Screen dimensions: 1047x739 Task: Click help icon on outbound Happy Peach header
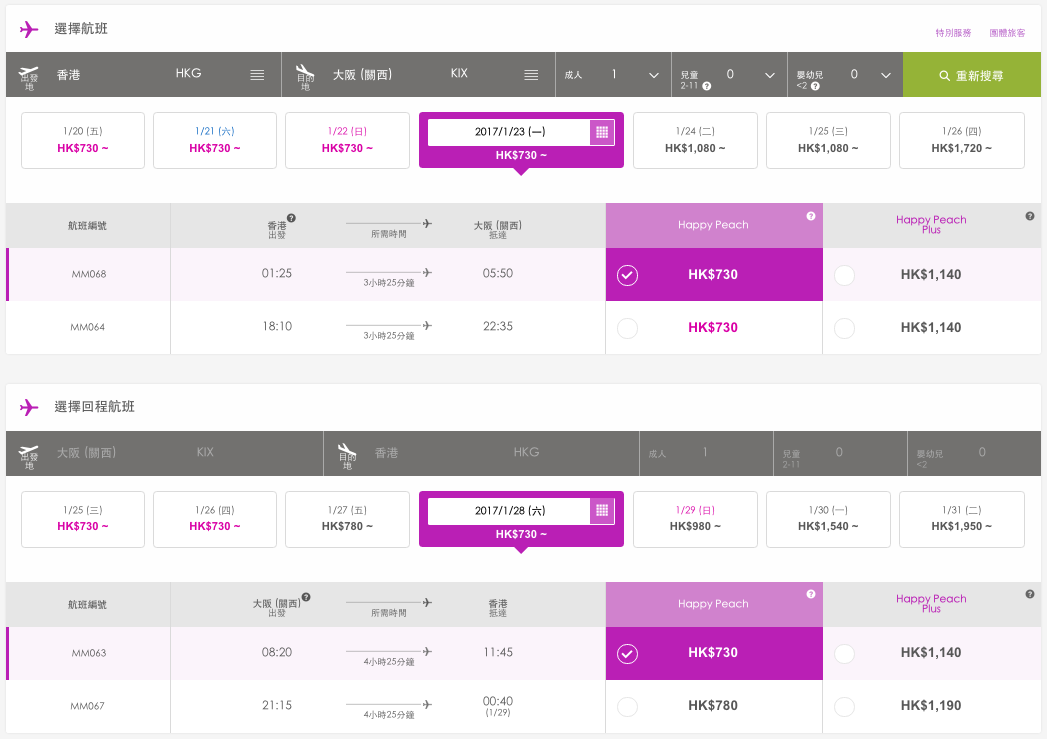pyautogui.click(x=811, y=216)
